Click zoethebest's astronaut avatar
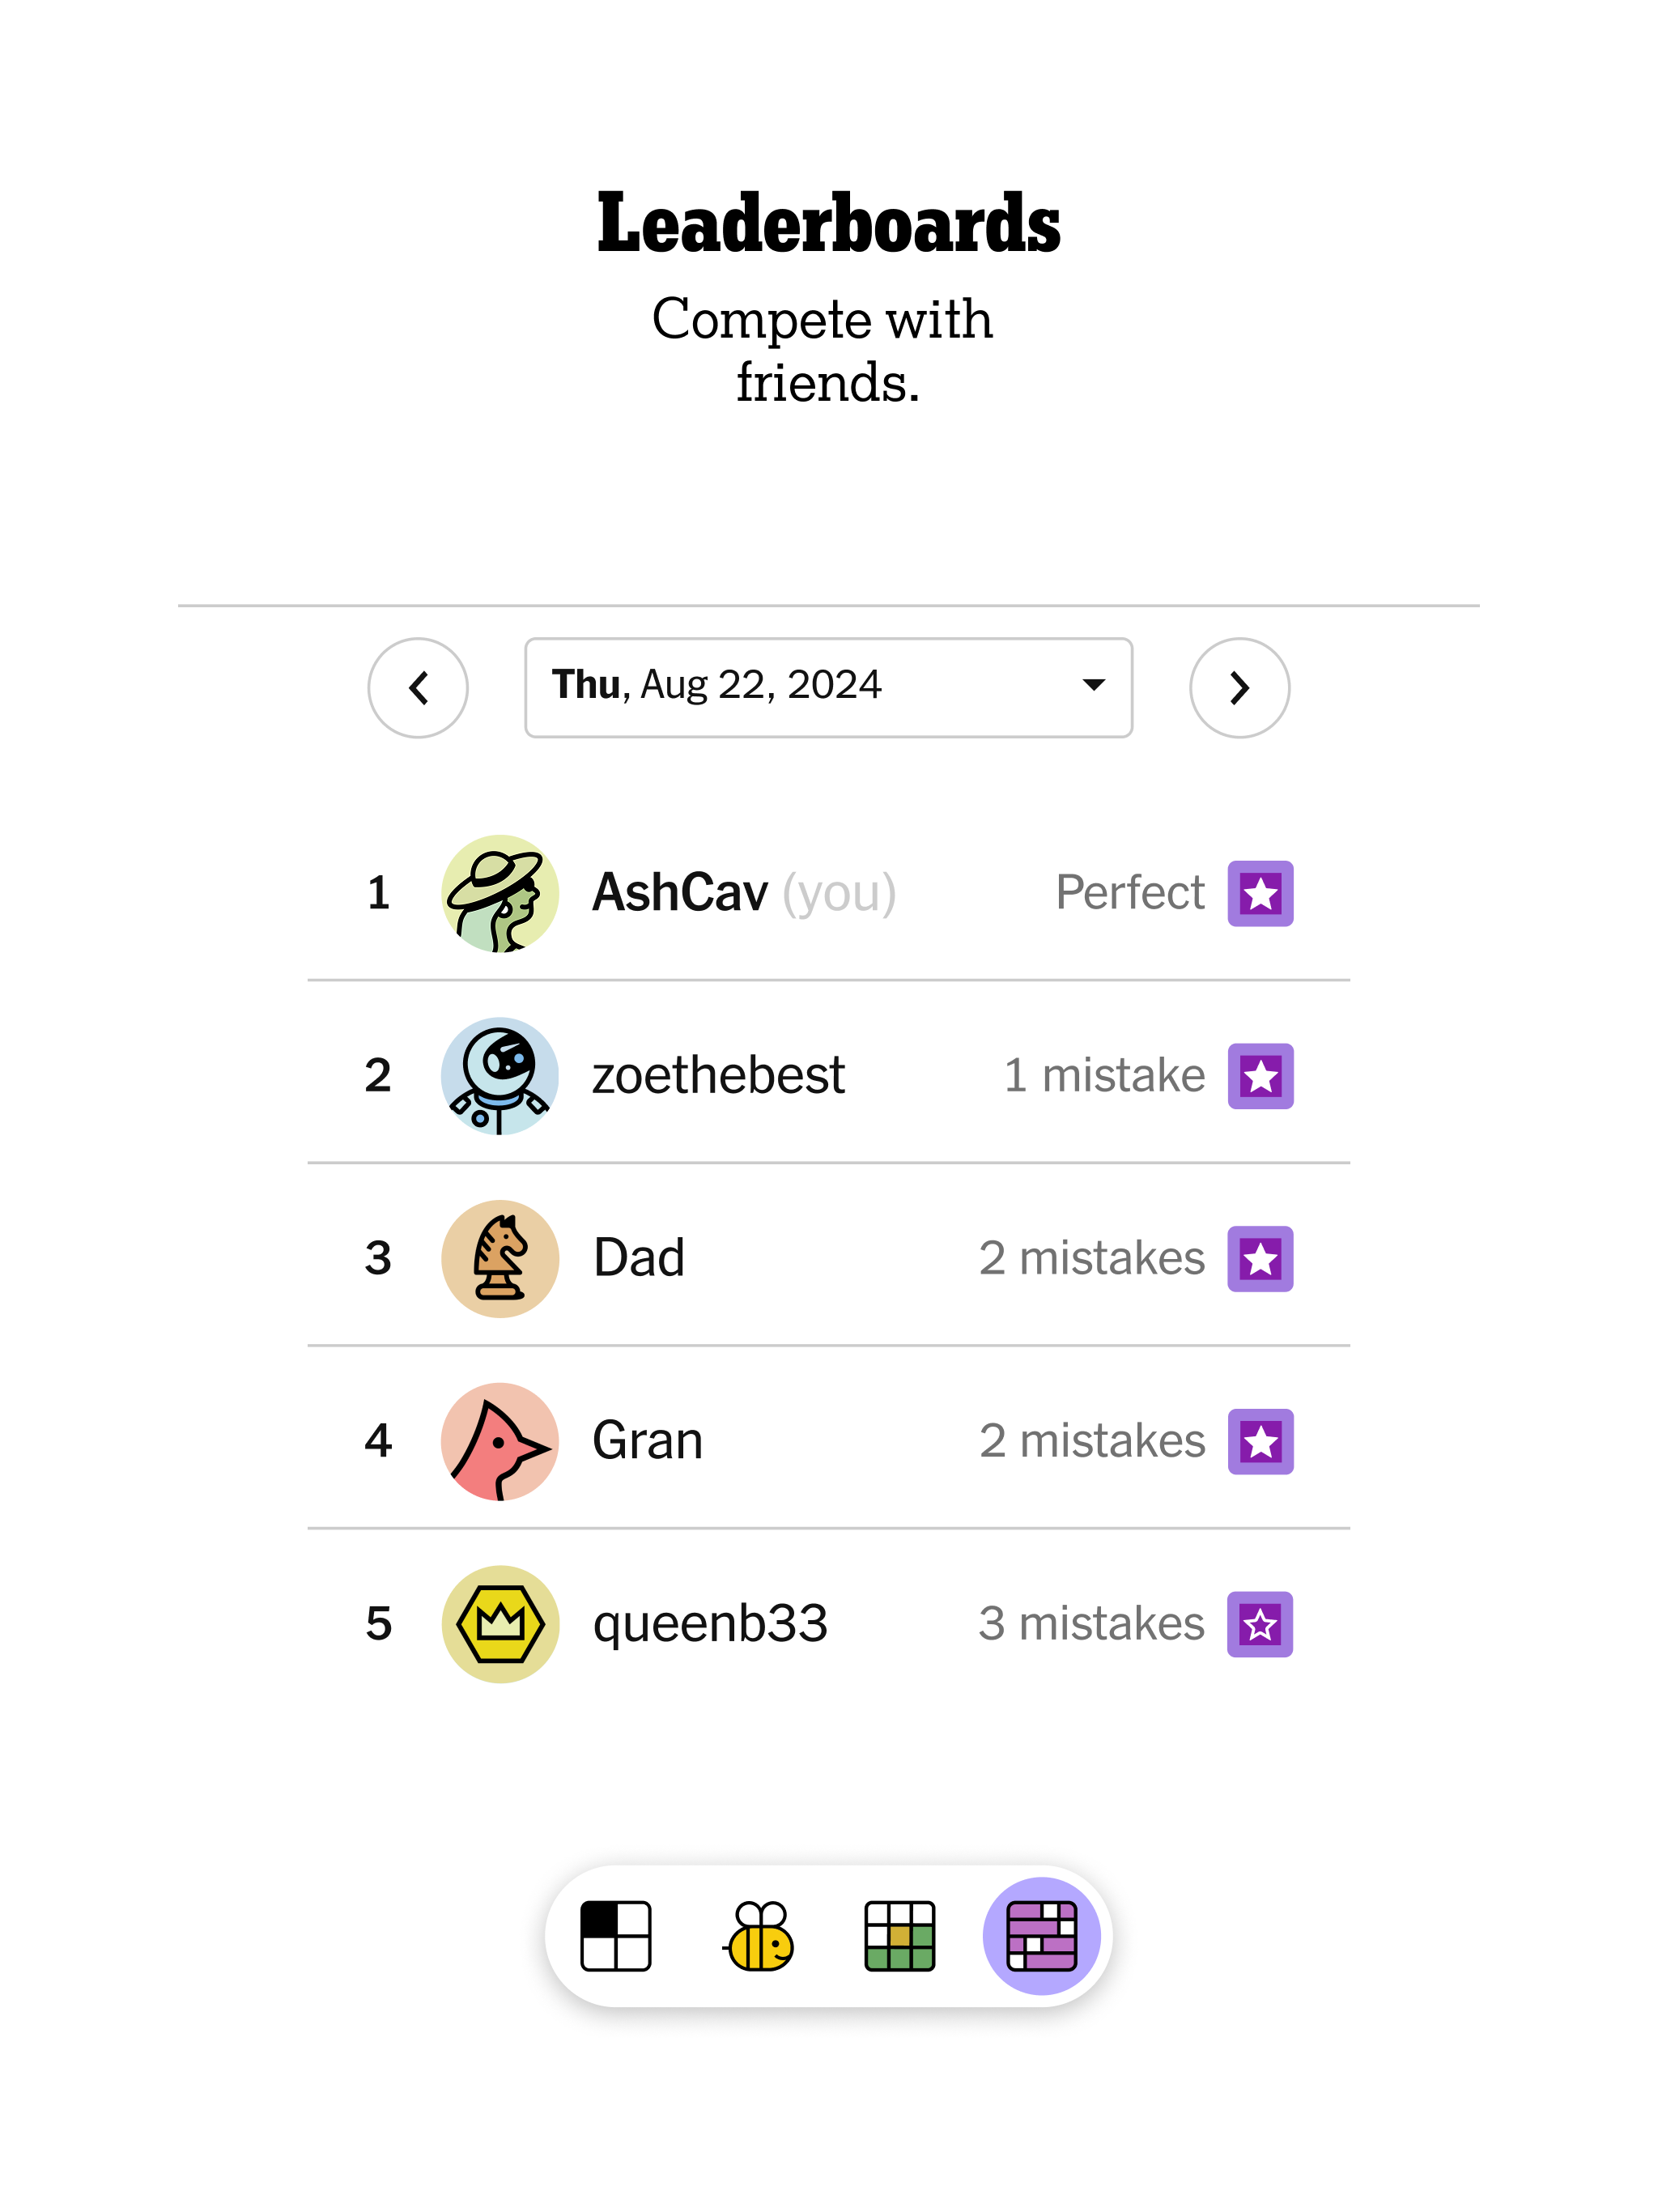 (500, 1076)
